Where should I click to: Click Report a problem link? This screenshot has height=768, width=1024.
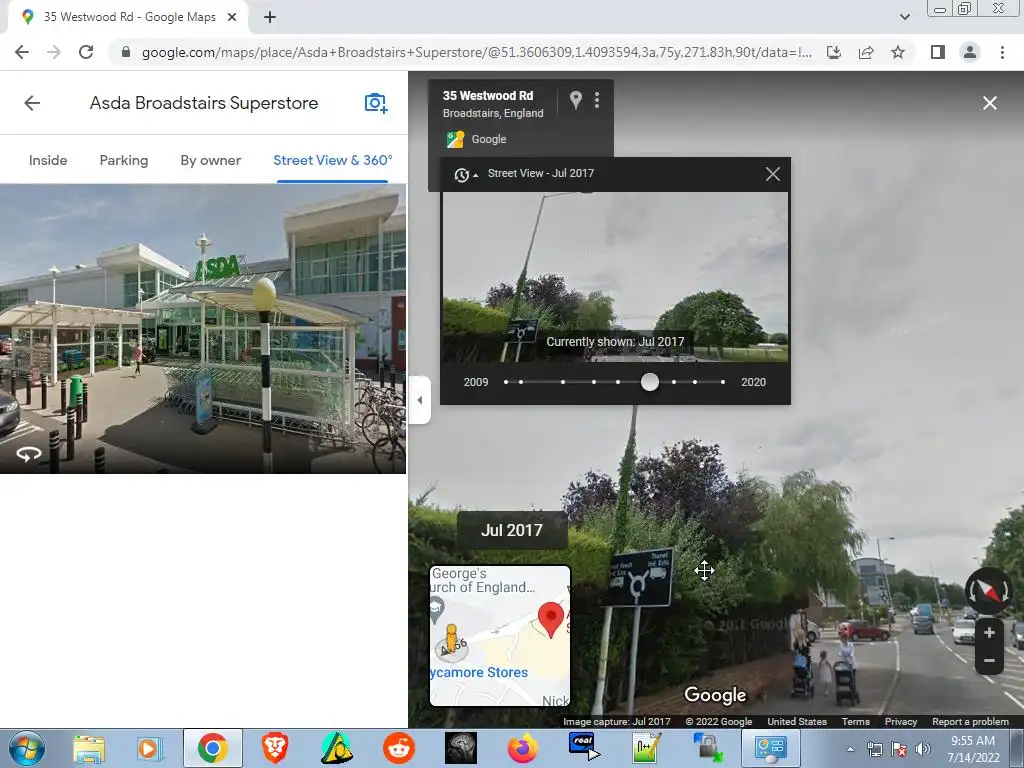pos(970,722)
